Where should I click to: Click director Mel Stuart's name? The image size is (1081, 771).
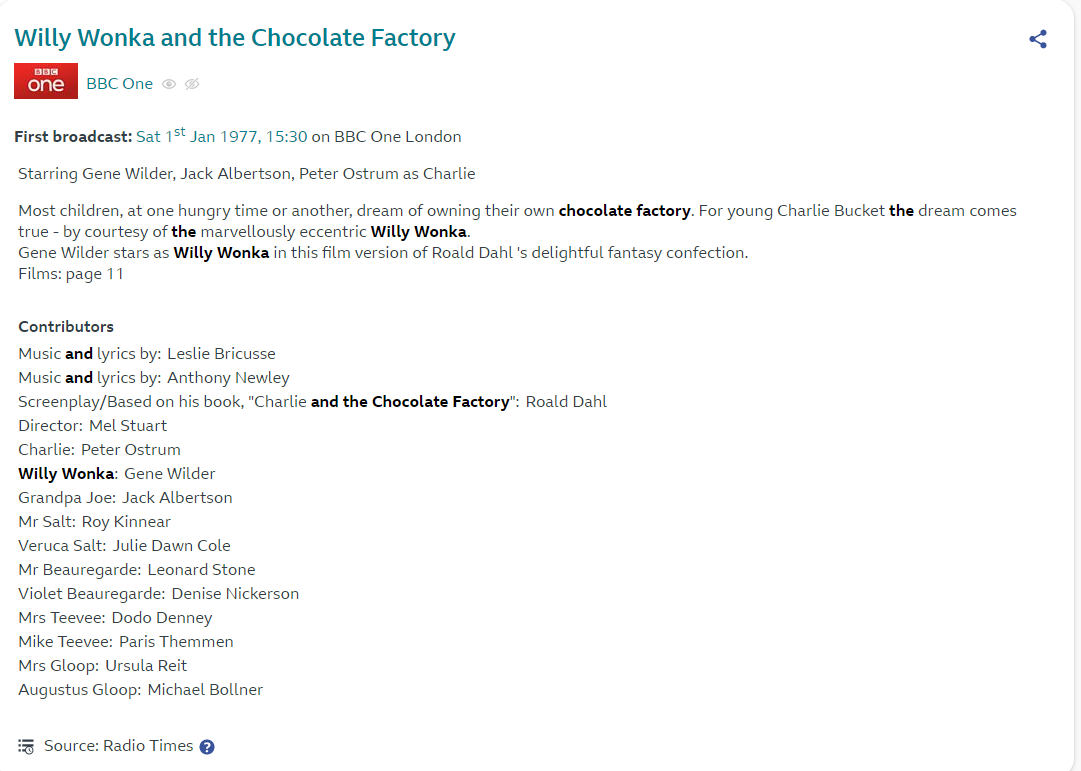tap(128, 426)
